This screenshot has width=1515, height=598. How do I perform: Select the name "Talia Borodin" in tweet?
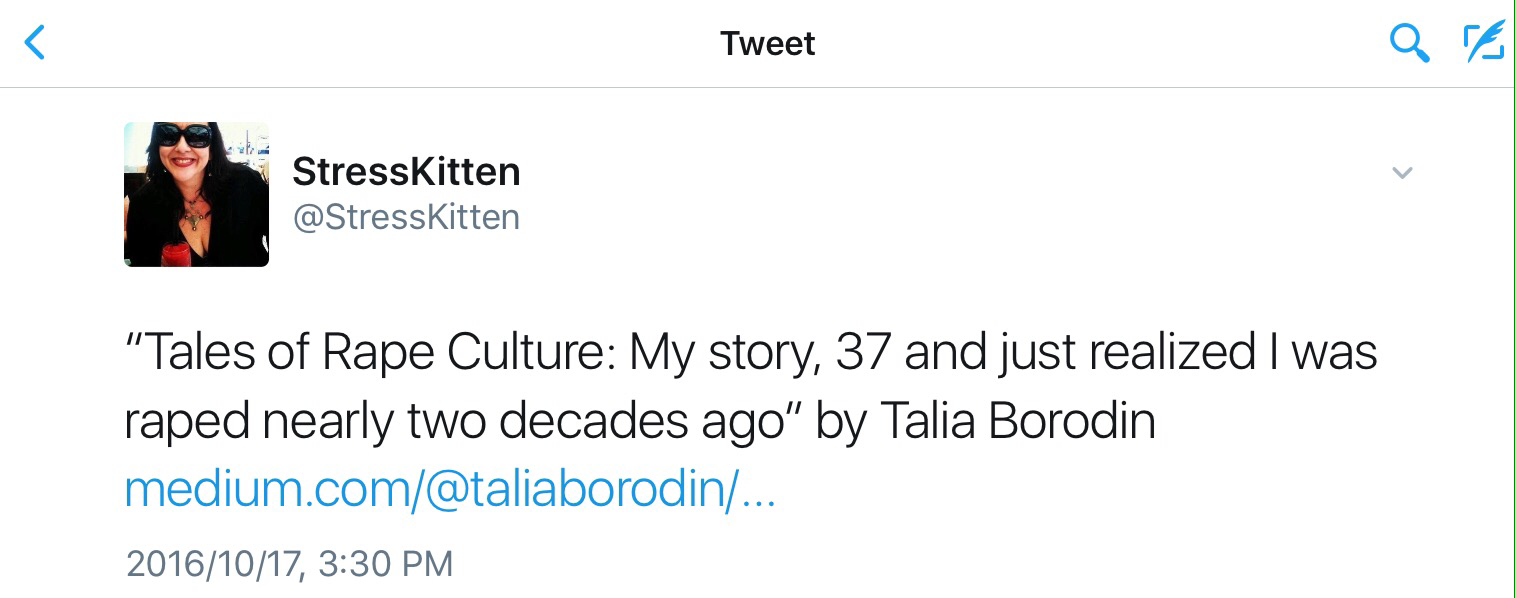(x=1017, y=422)
